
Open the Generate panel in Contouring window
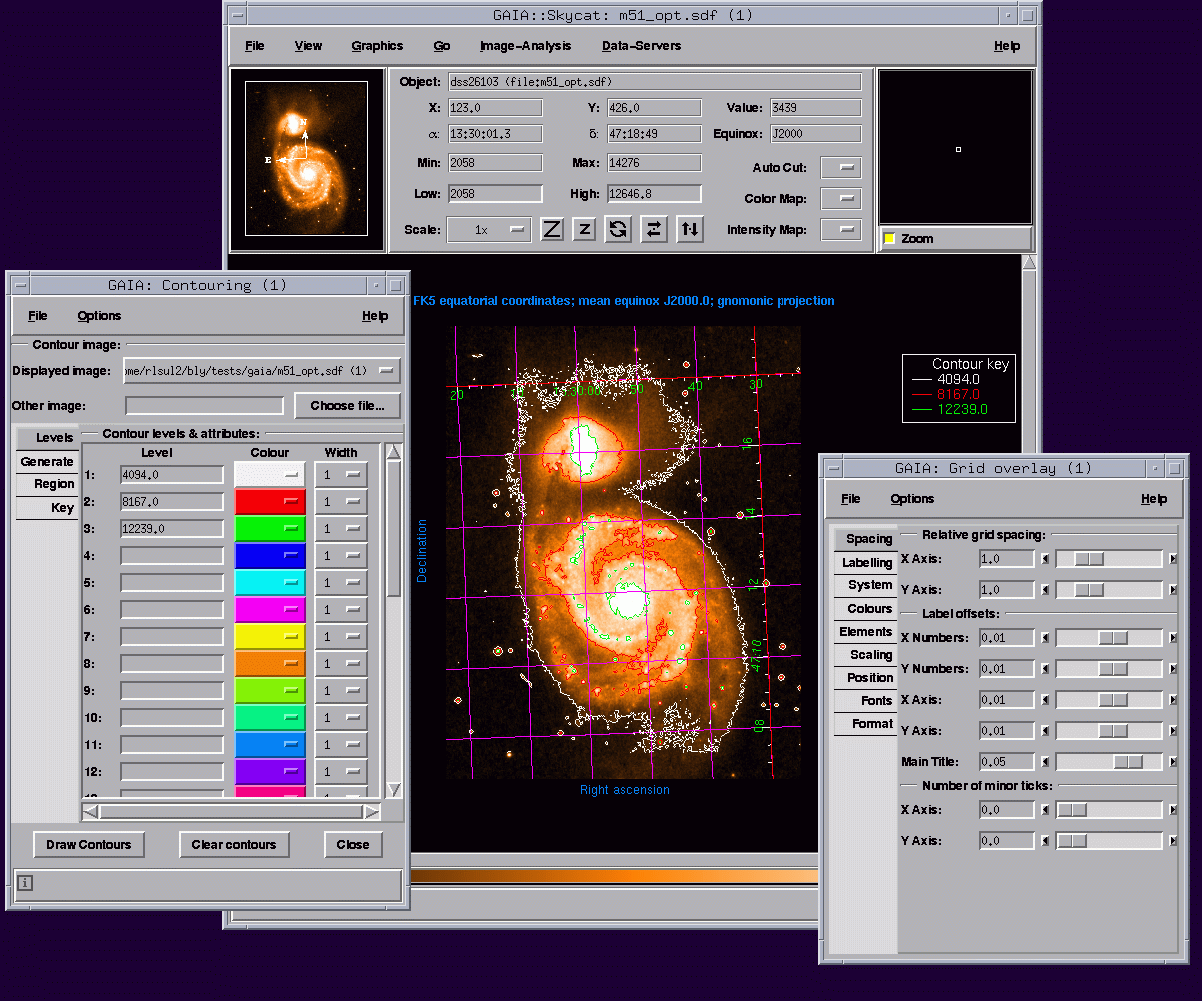(46, 461)
